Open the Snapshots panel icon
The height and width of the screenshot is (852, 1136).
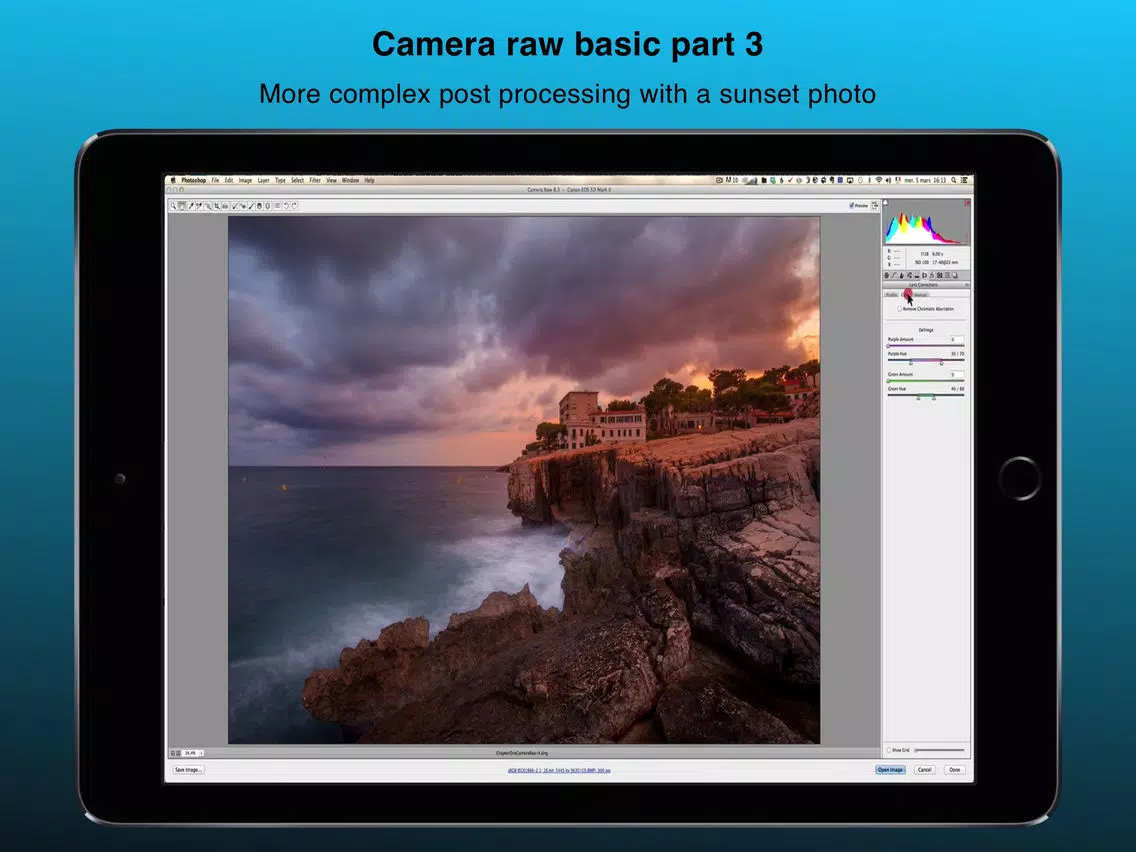click(955, 275)
